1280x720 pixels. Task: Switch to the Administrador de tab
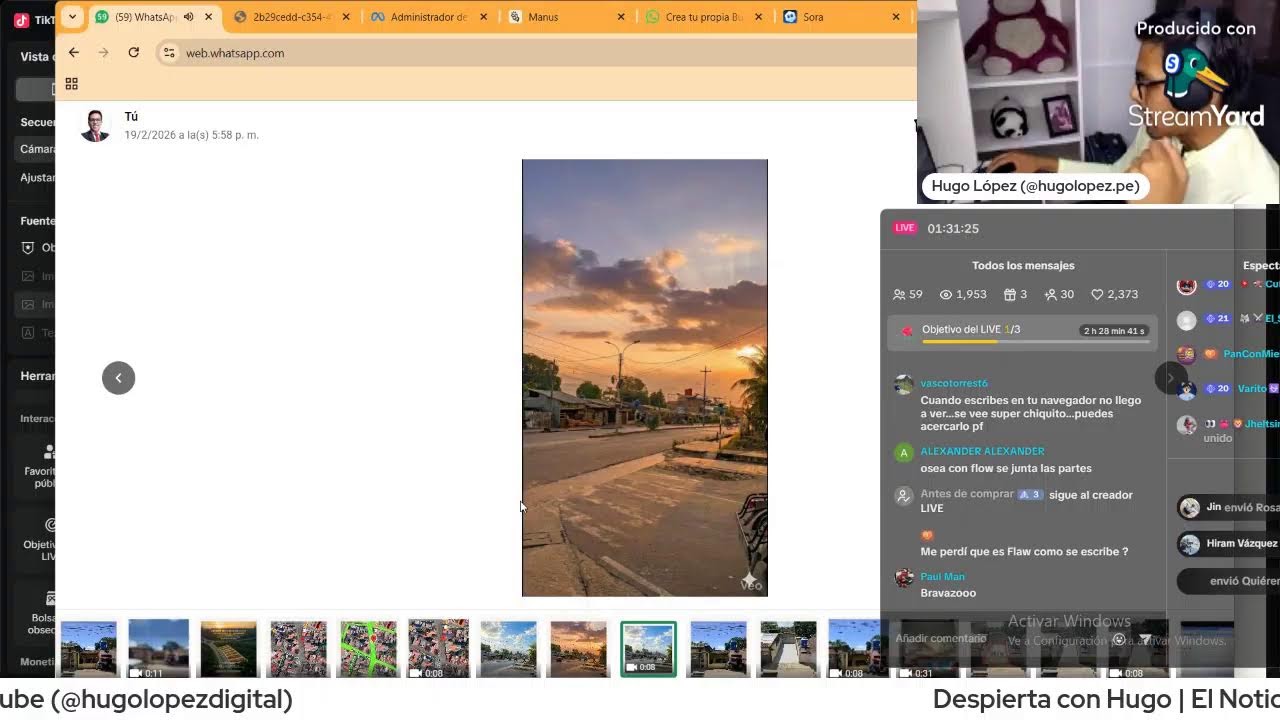[429, 17]
